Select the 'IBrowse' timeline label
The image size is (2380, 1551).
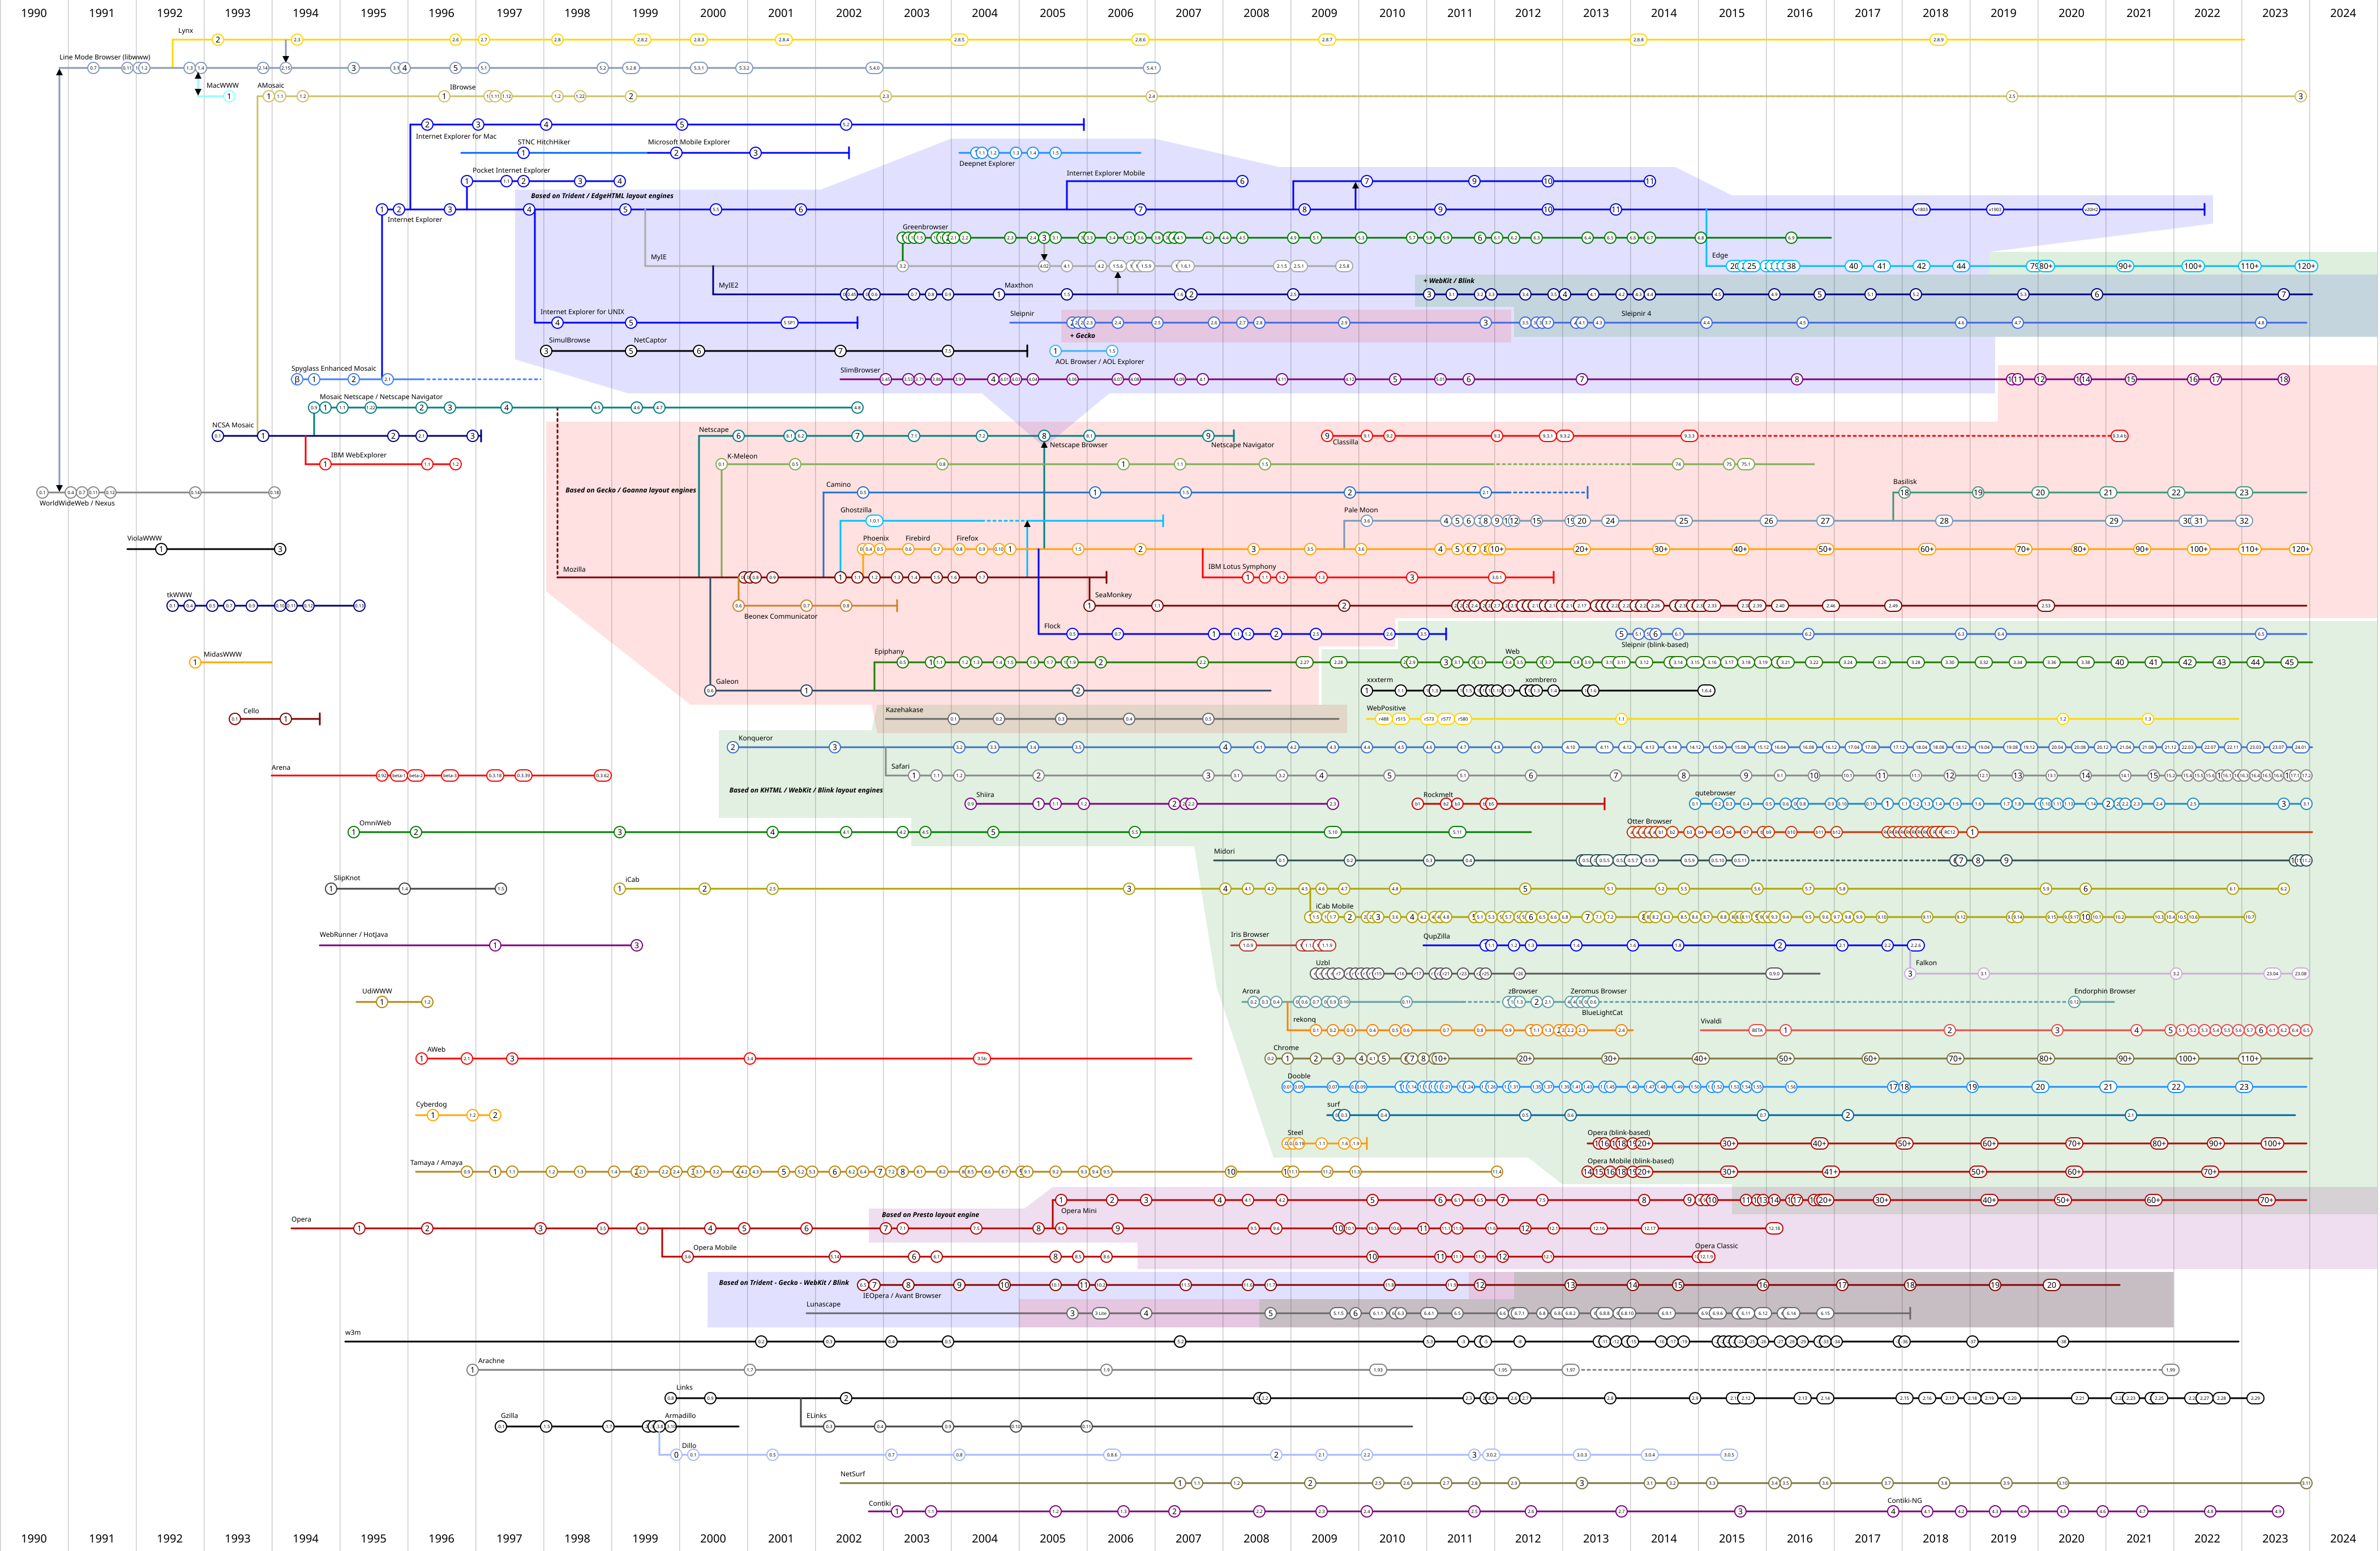[x=462, y=87]
